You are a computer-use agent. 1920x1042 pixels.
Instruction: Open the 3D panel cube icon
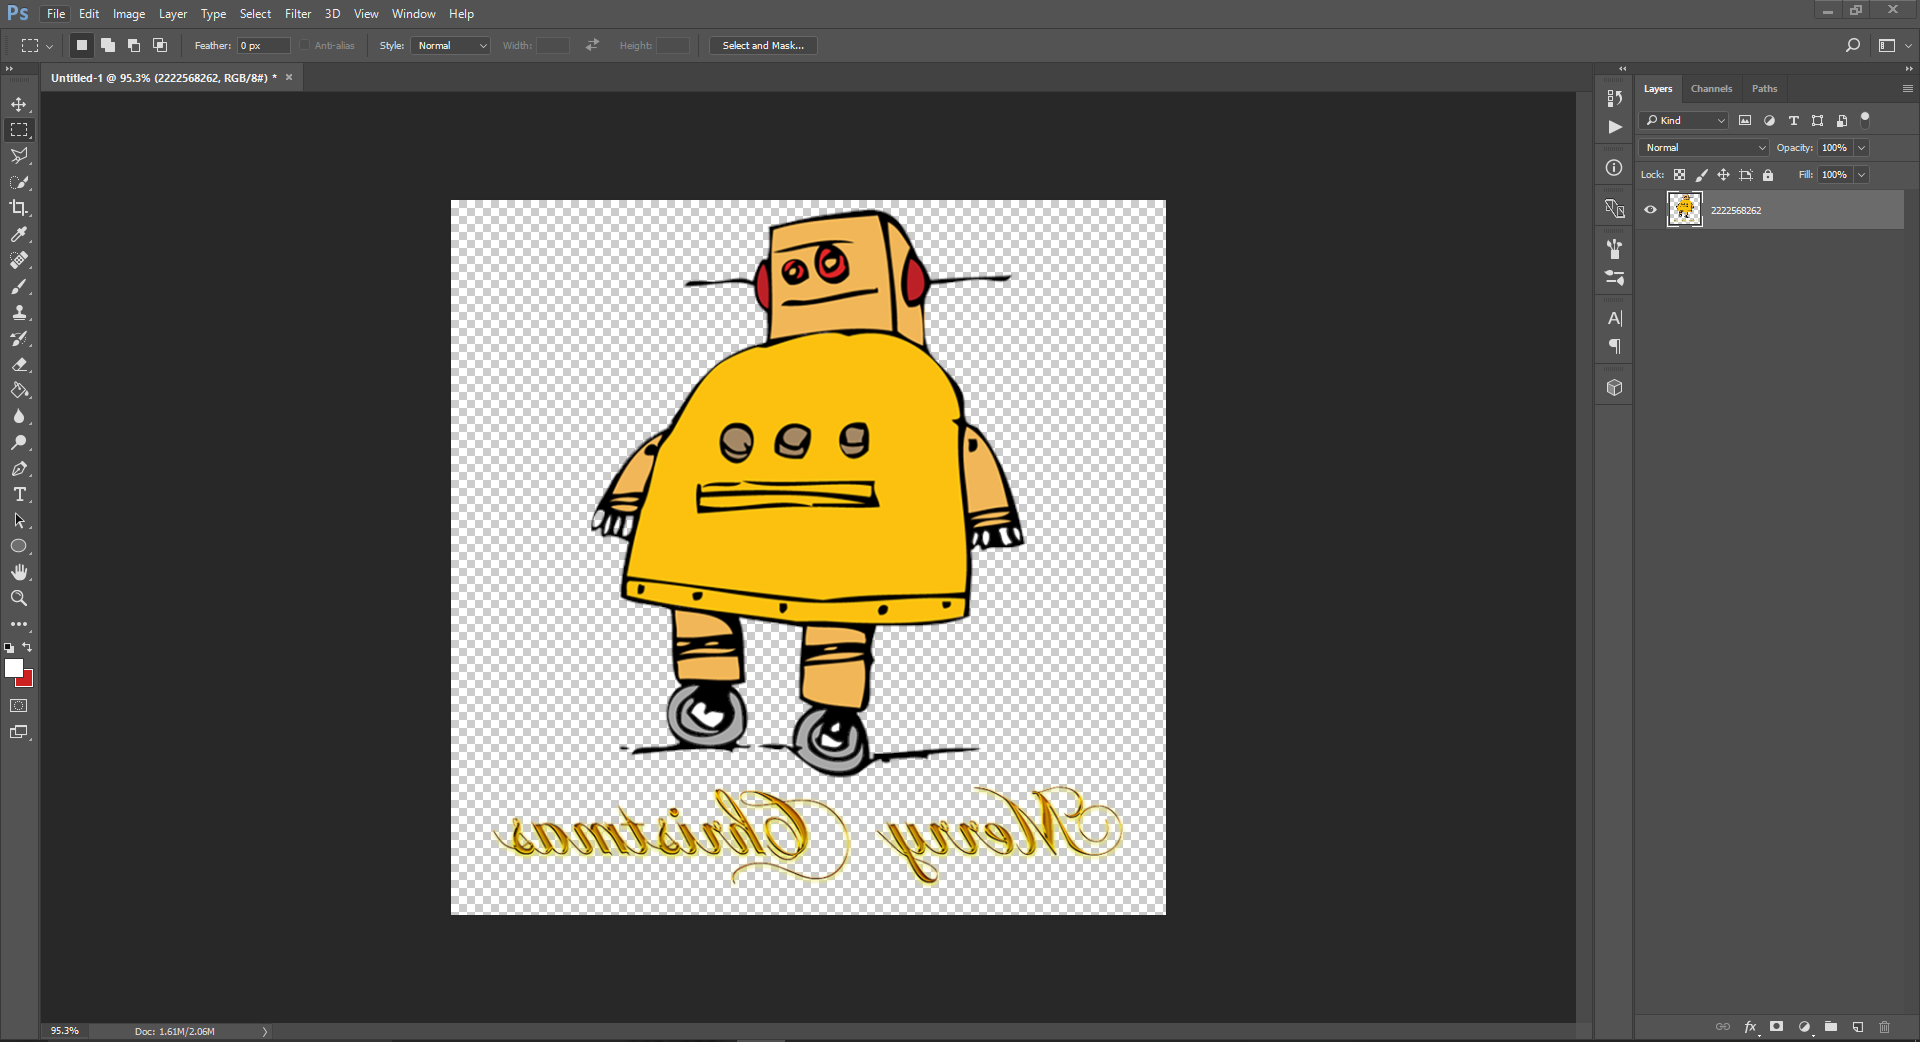tap(1614, 388)
